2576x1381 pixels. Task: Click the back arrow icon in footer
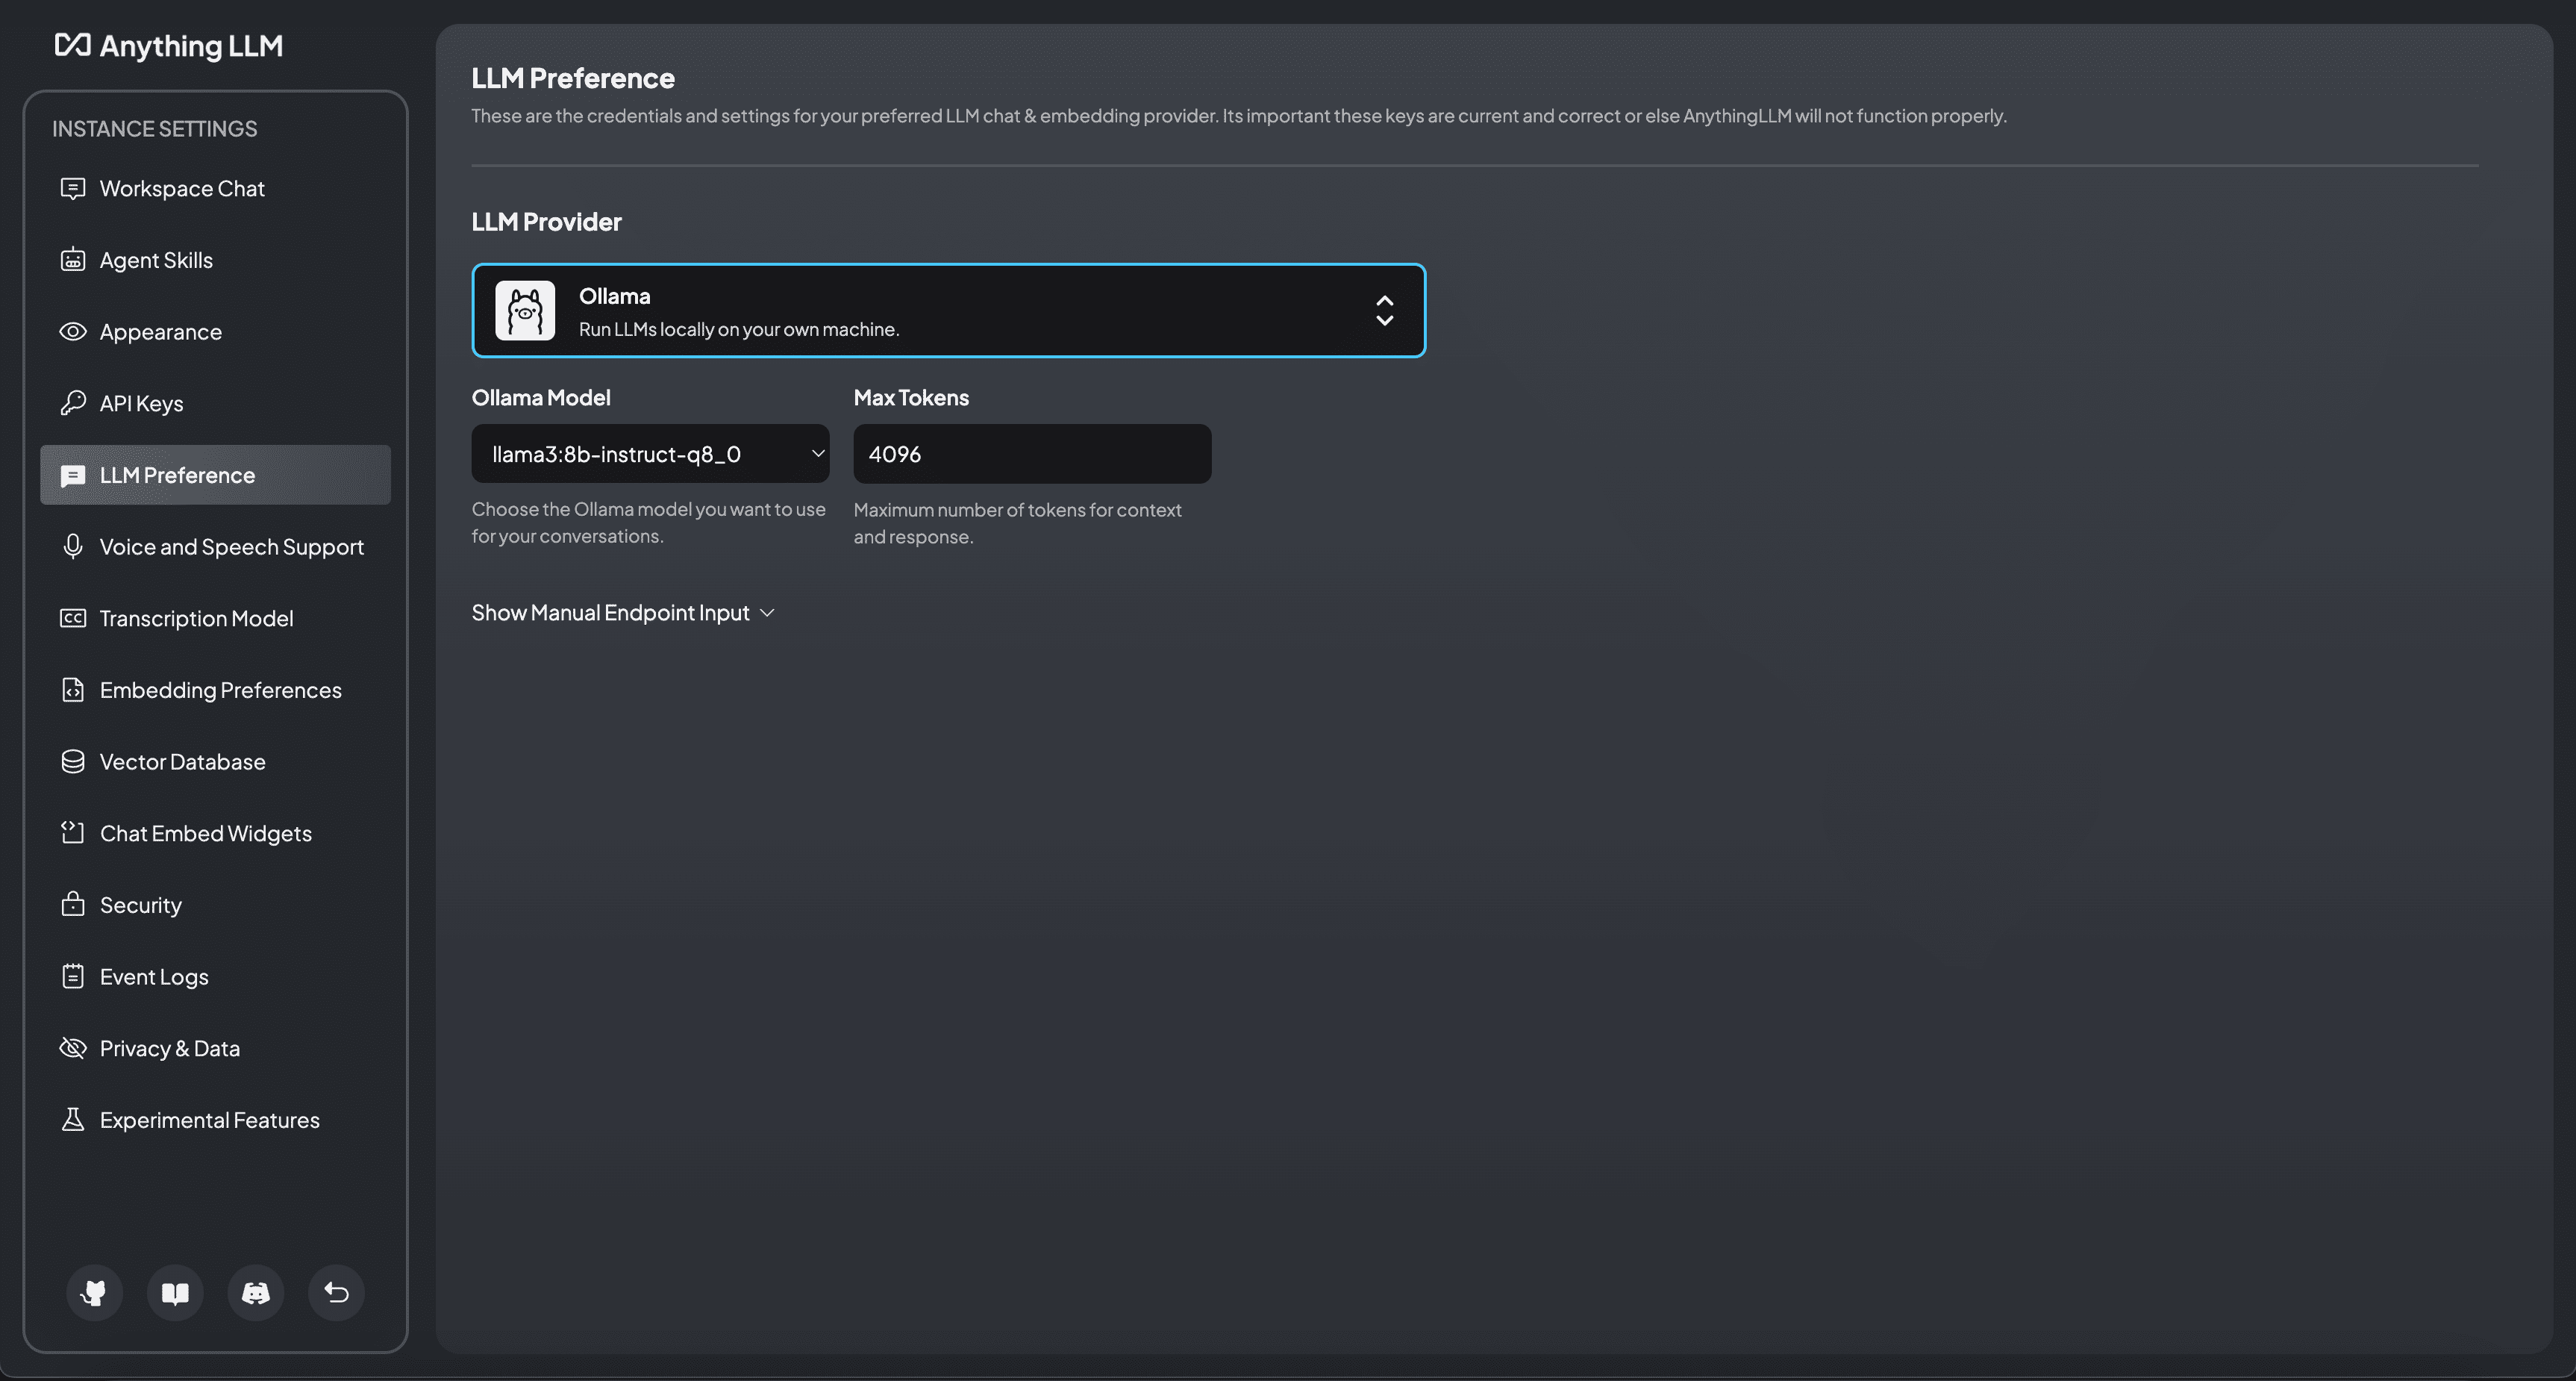pyautogui.click(x=336, y=1292)
